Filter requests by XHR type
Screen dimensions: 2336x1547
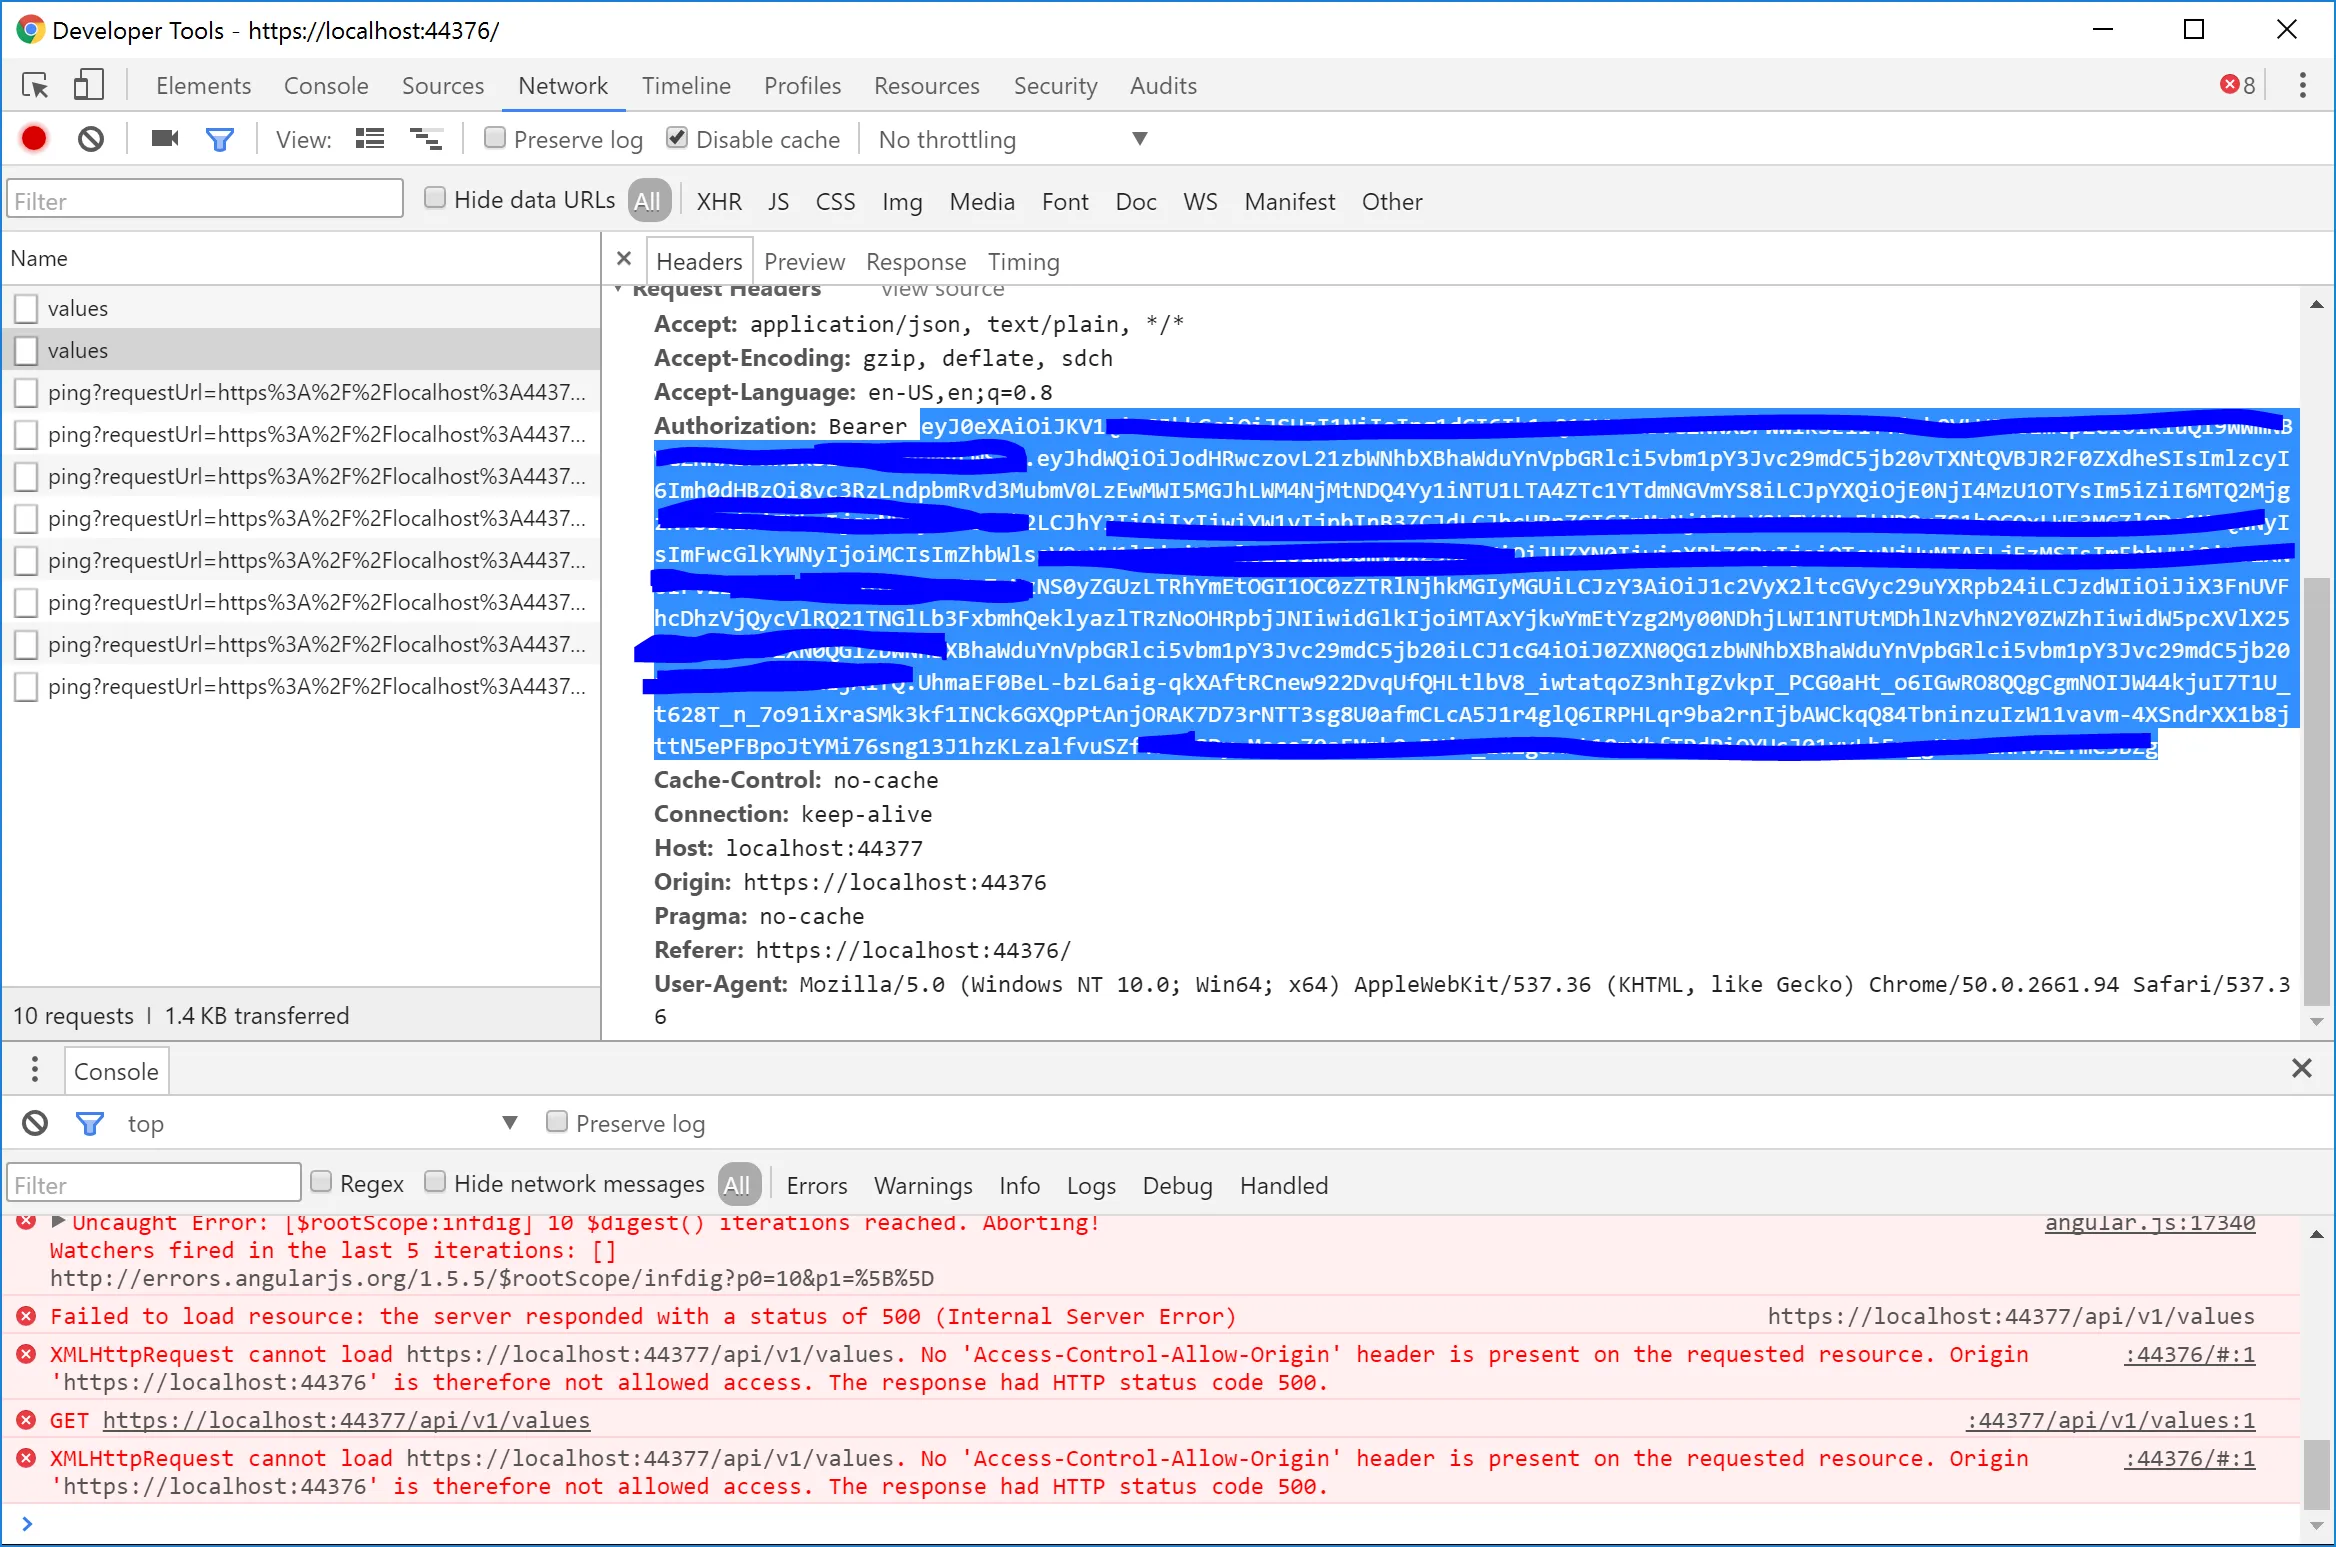(x=719, y=202)
